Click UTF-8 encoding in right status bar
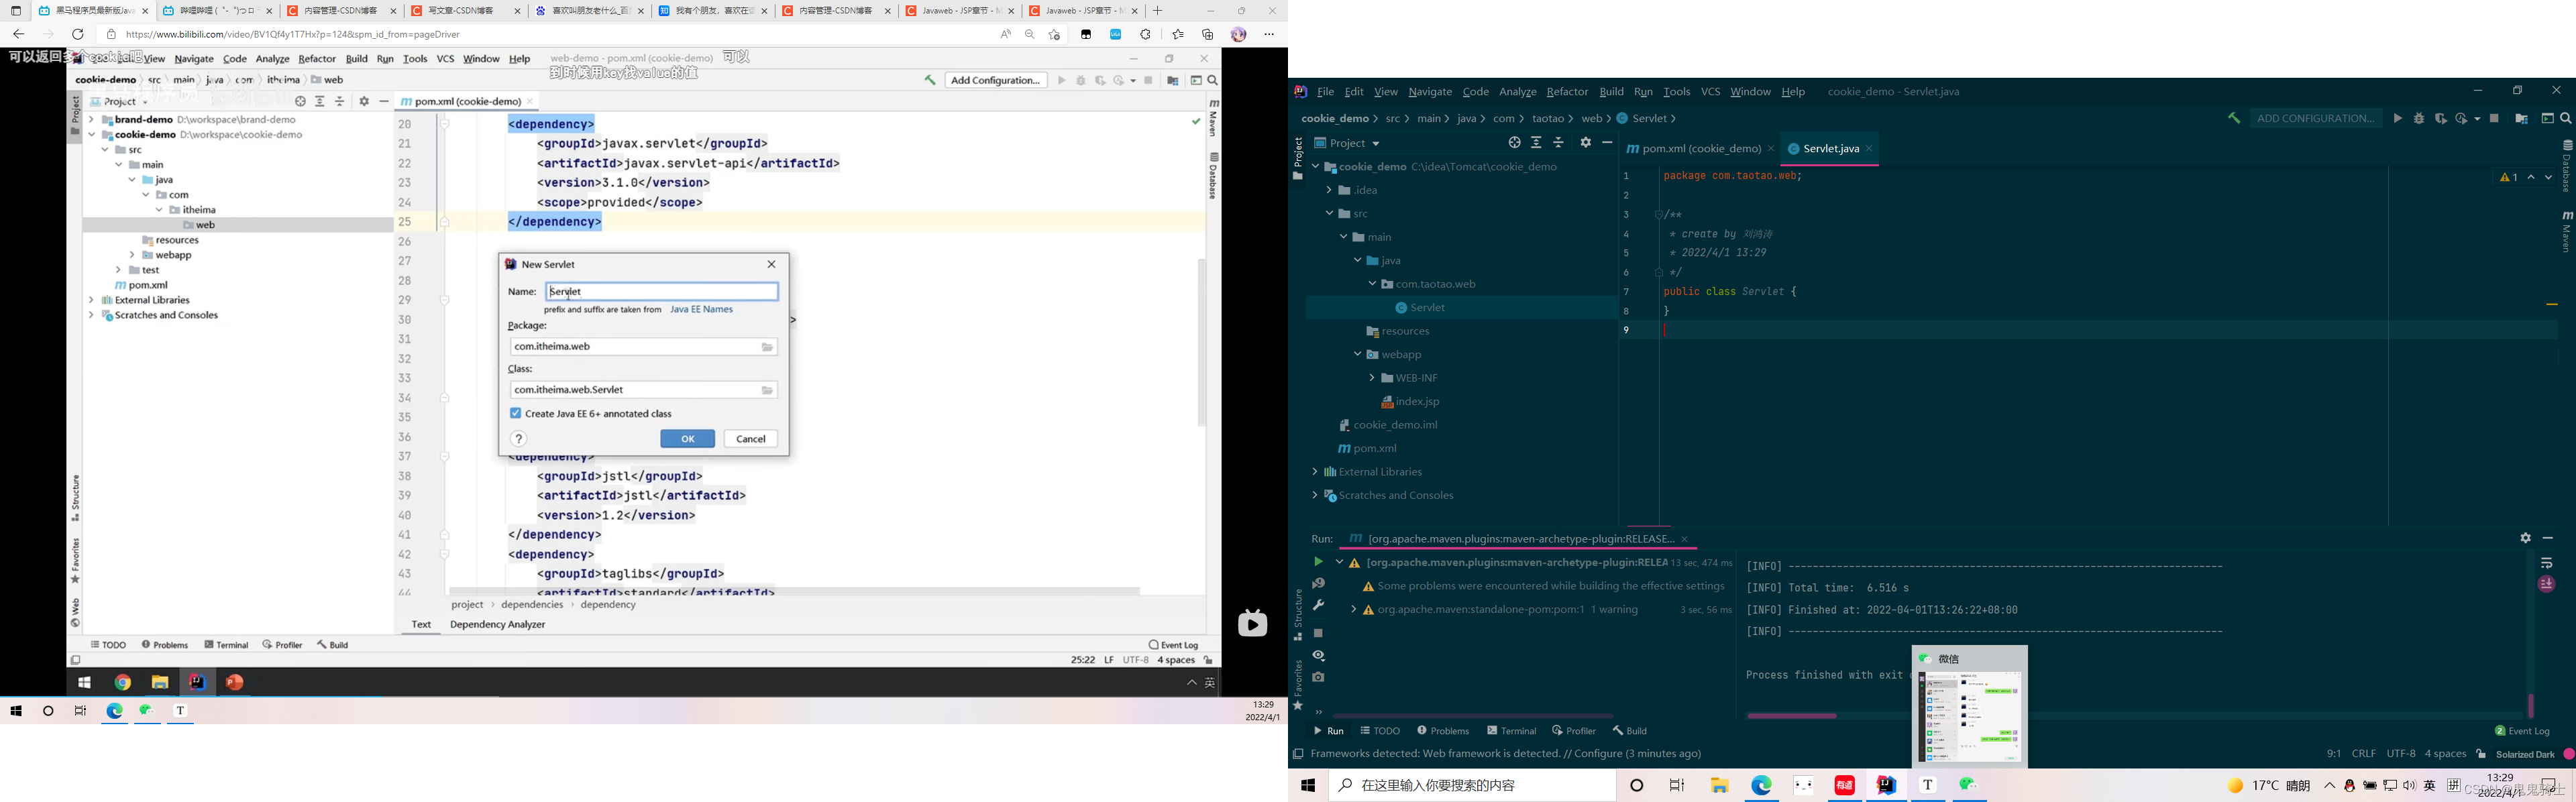 coord(2400,754)
